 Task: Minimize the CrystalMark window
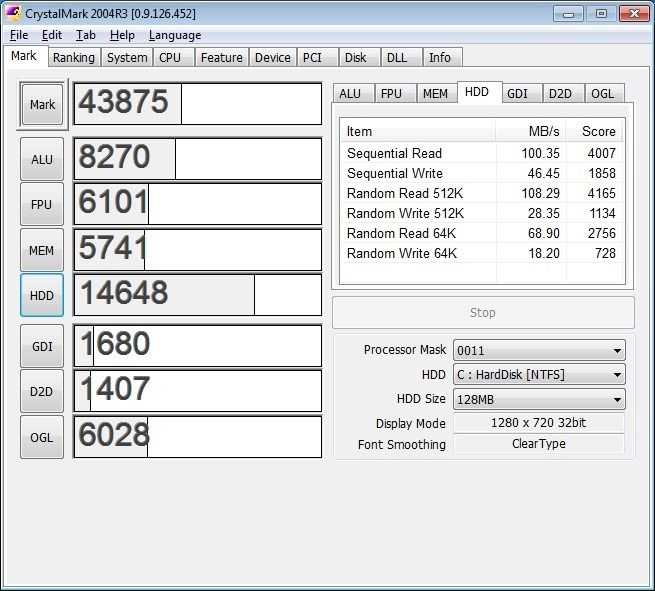coord(568,14)
